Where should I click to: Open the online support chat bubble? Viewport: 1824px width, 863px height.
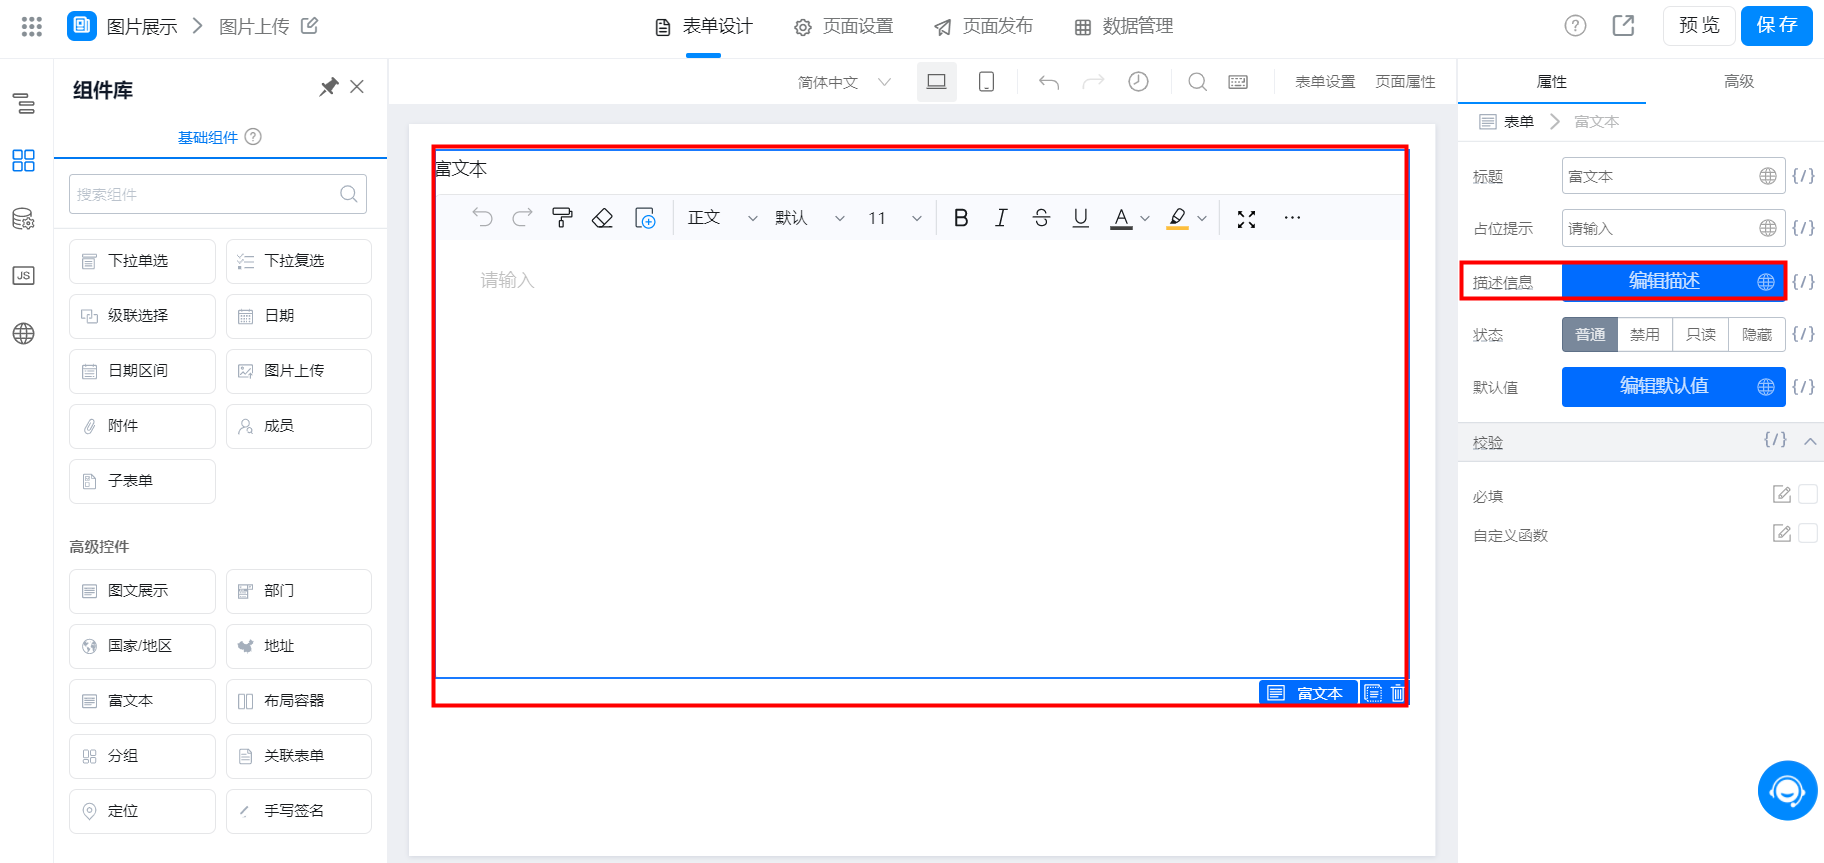point(1787,791)
